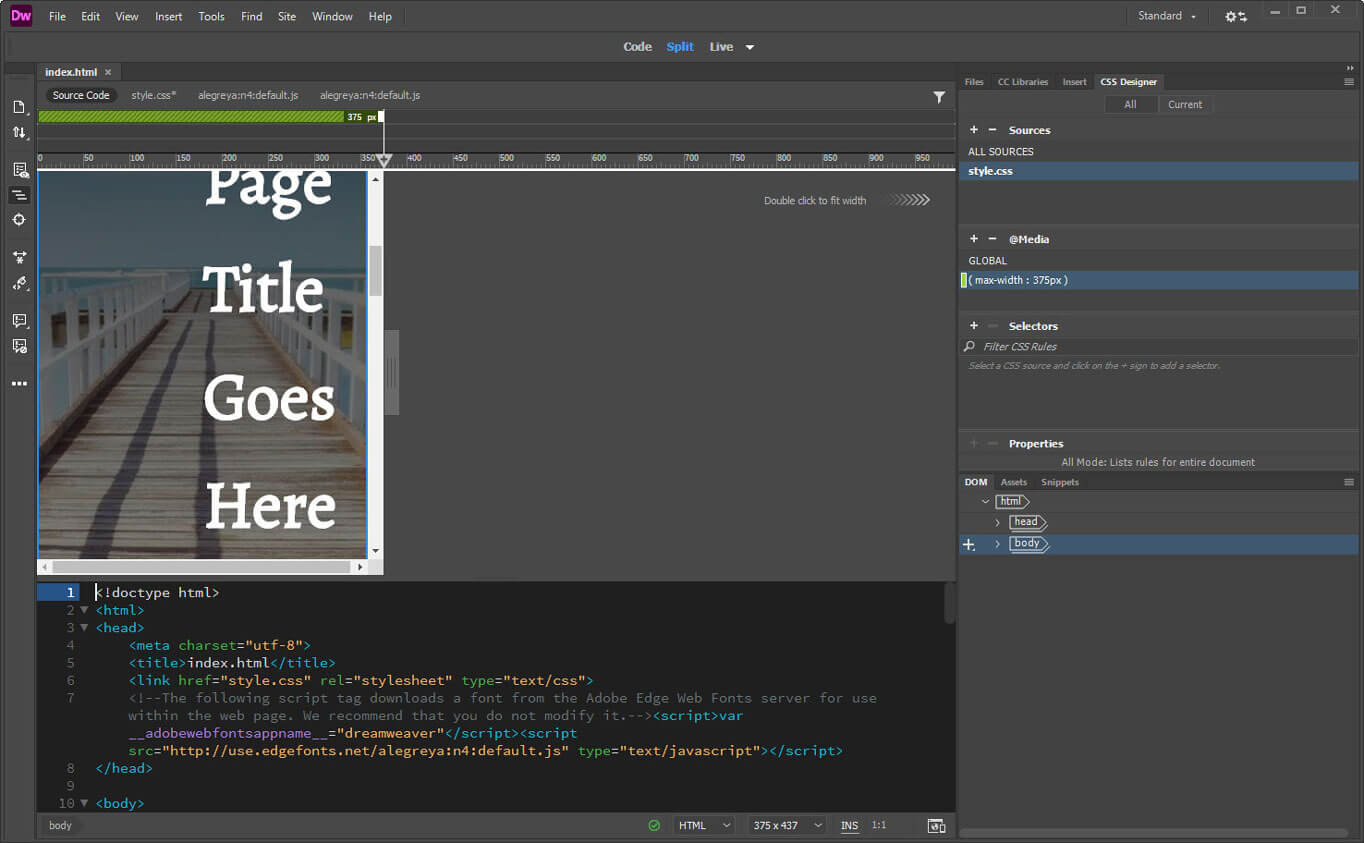Add a selector with the Selectors plus button
The height and width of the screenshot is (843, 1364).
click(974, 325)
